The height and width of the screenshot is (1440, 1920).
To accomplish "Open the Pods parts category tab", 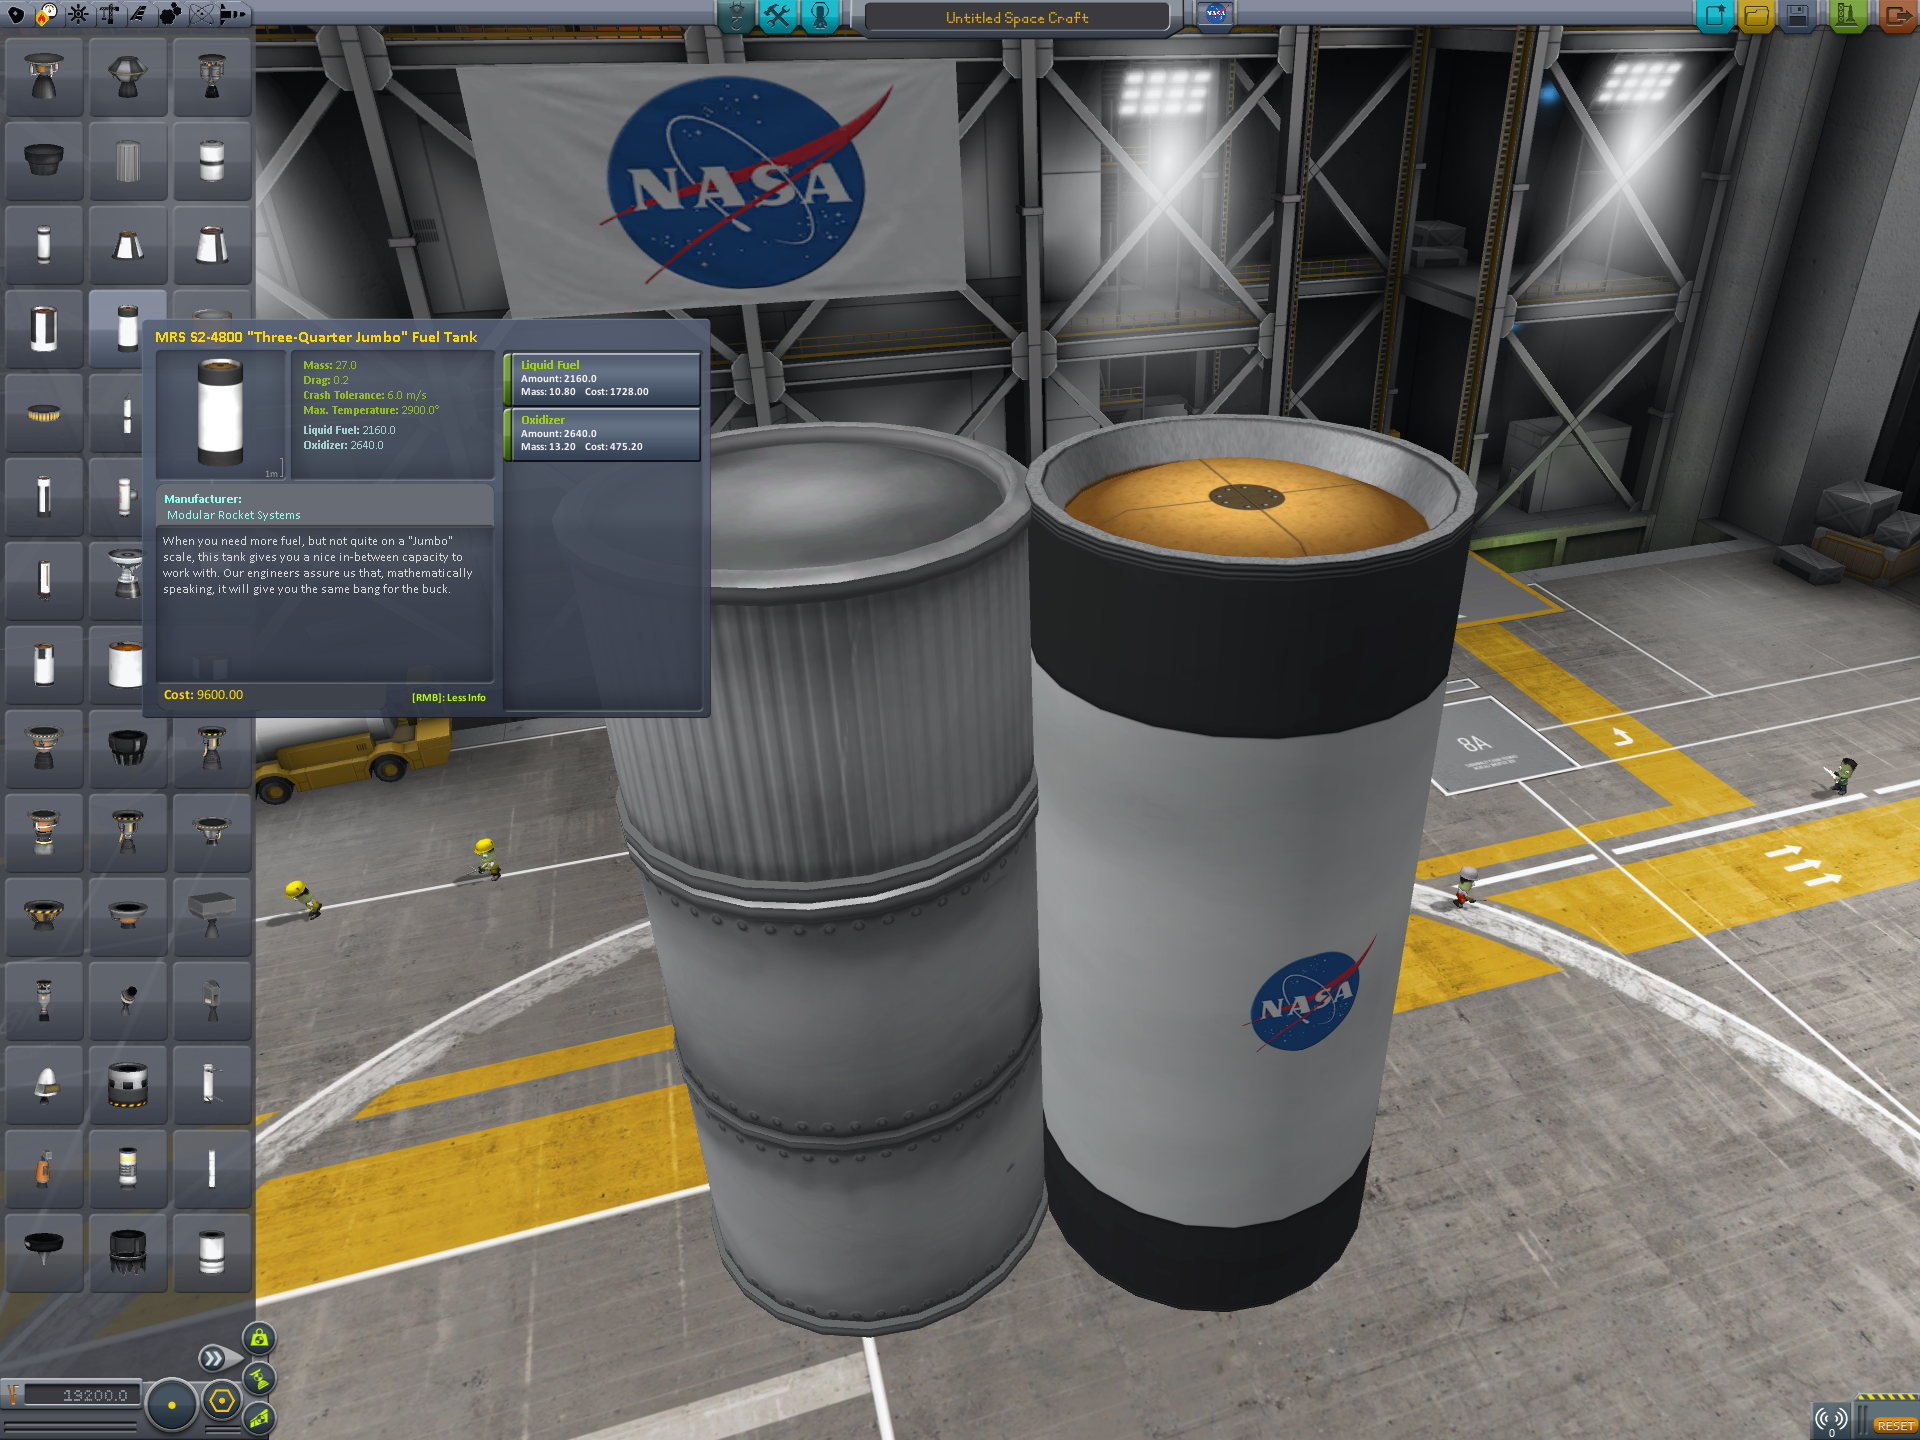I will (x=16, y=14).
